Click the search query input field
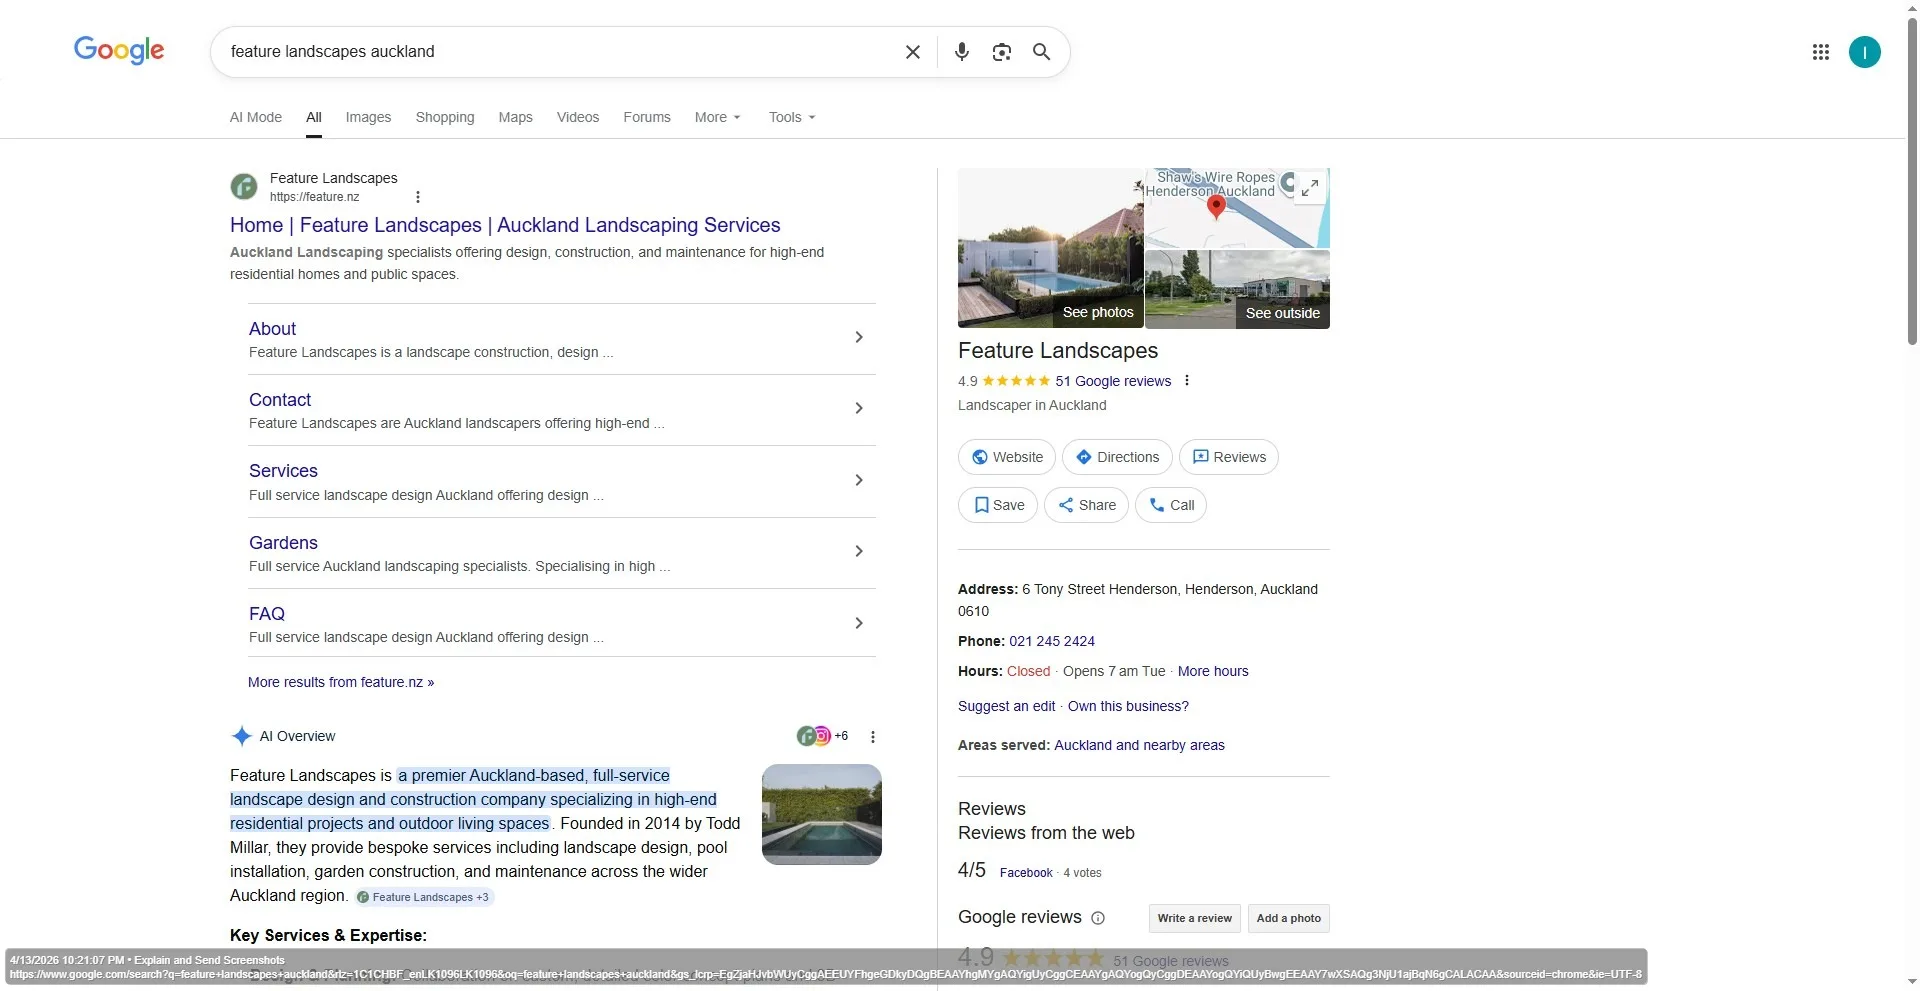 (560, 52)
